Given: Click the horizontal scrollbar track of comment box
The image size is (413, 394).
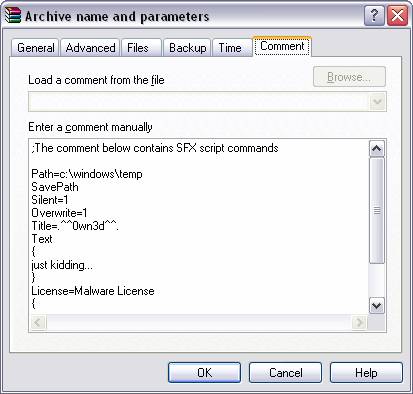Looking at the screenshot, I should (x=199, y=322).
